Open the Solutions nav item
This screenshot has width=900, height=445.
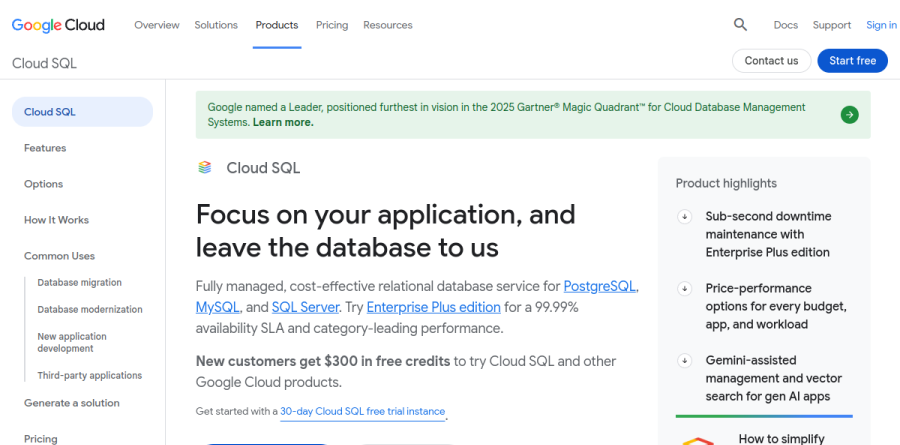[x=216, y=25]
